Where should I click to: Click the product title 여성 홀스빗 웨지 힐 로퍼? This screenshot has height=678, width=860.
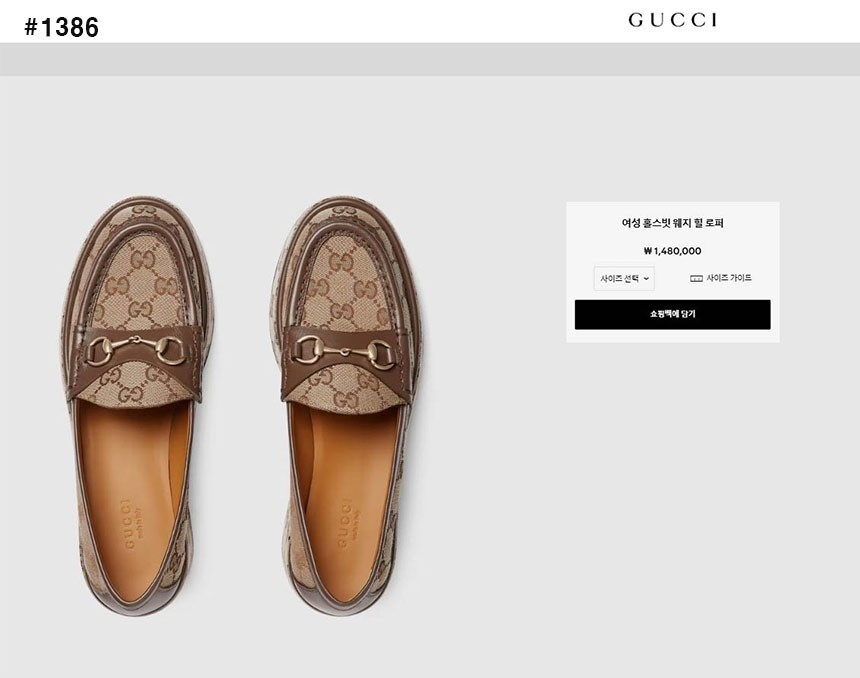(x=672, y=223)
